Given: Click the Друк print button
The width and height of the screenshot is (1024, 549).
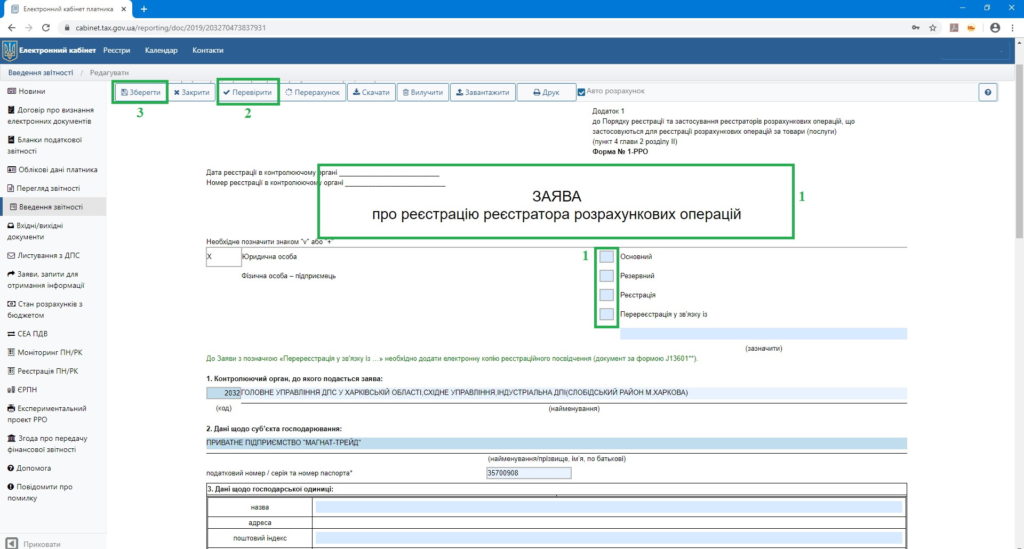Looking at the screenshot, I should (546, 92).
